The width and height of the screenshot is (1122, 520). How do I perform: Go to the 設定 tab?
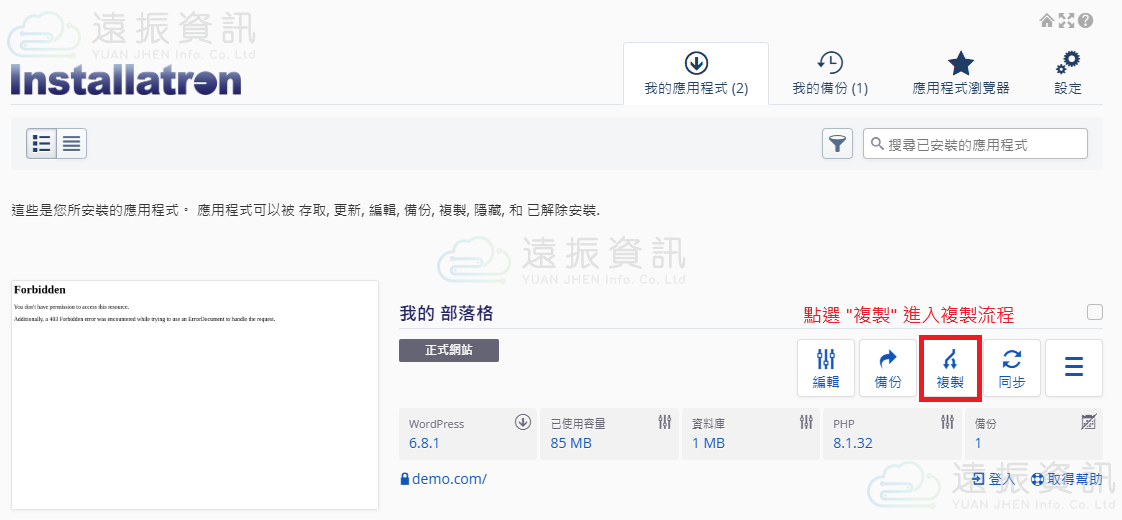coord(1068,74)
